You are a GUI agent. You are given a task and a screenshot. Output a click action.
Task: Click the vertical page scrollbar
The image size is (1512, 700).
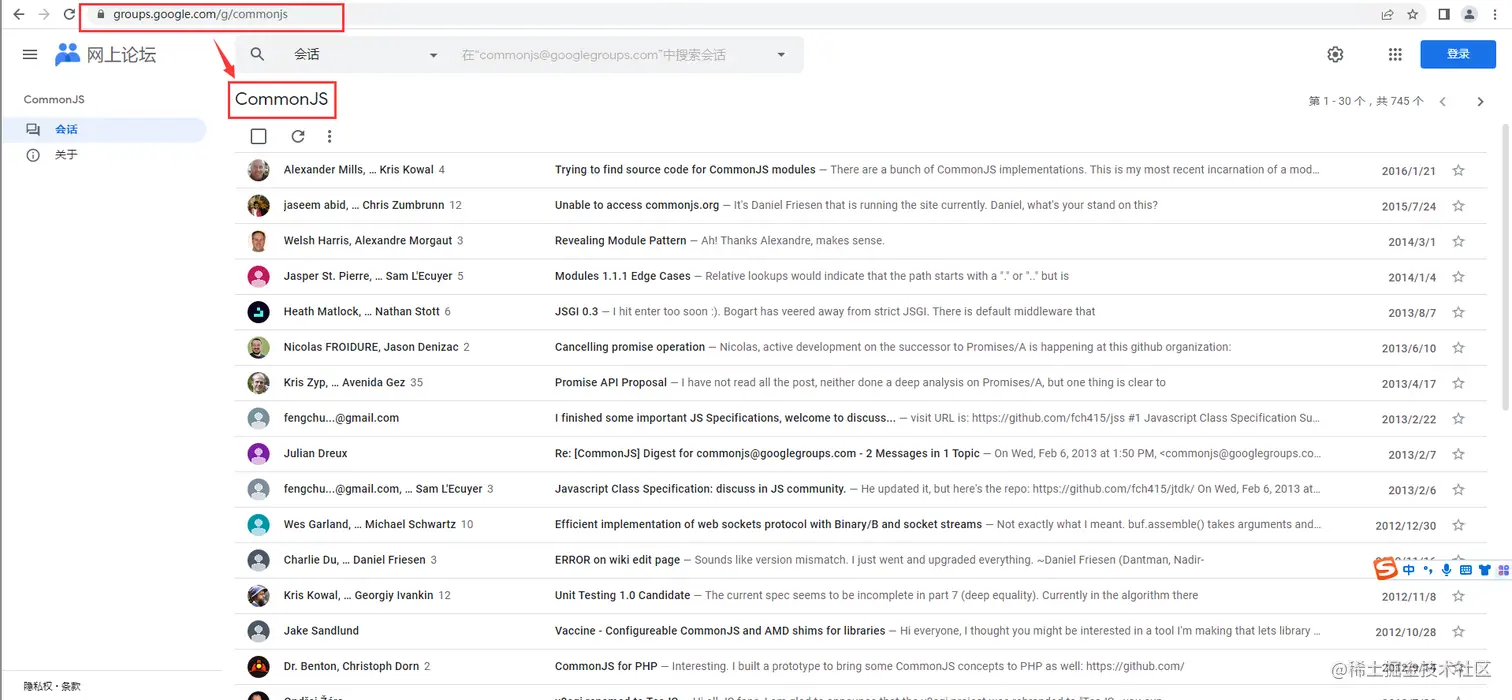[1506, 265]
